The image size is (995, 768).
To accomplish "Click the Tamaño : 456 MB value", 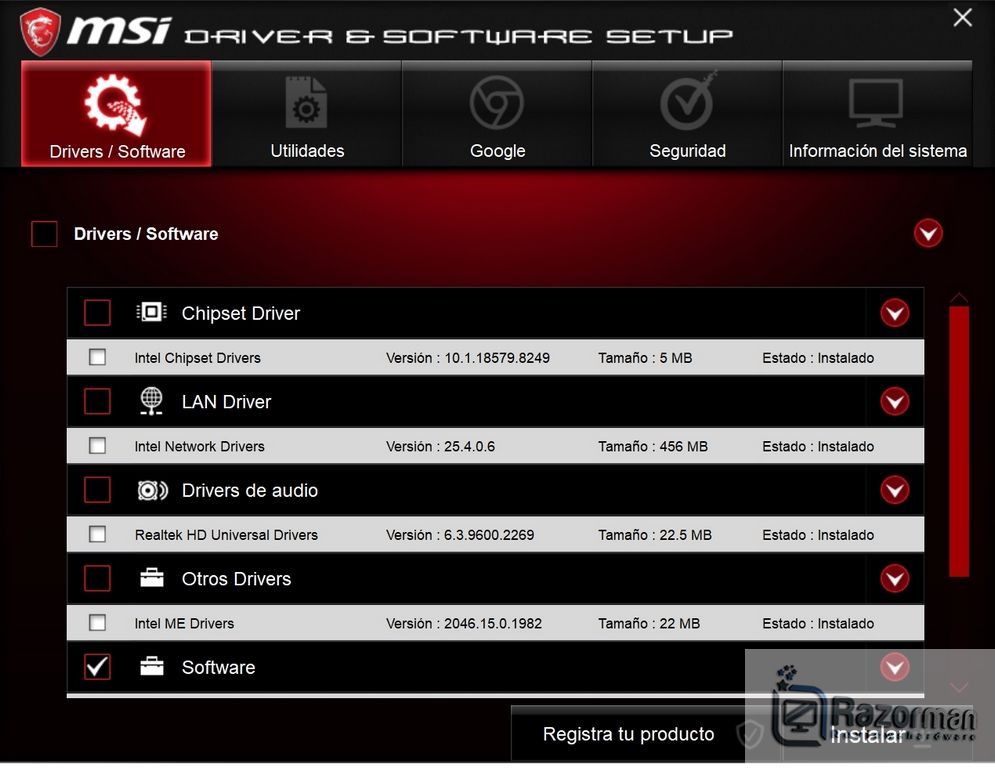I will pos(652,446).
